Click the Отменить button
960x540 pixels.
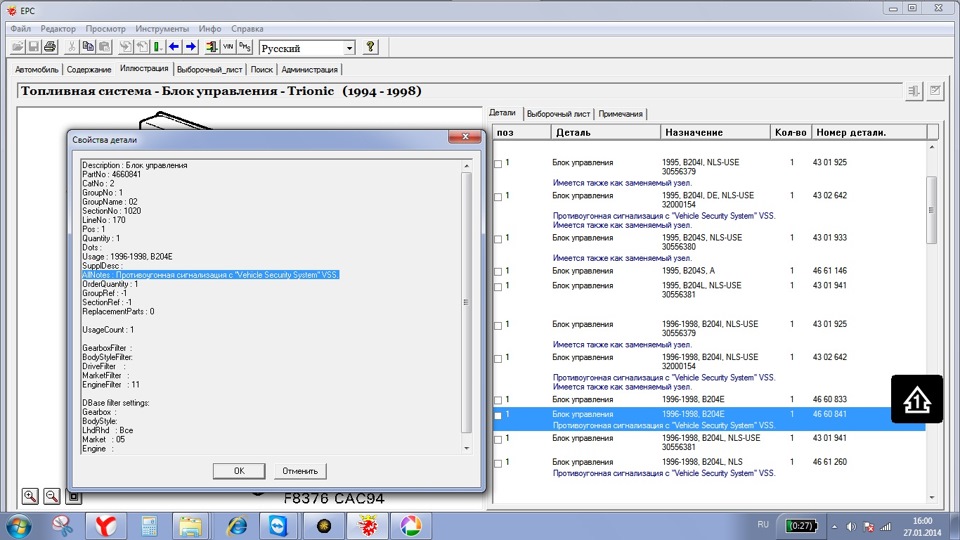pyautogui.click(x=299, y=471)
